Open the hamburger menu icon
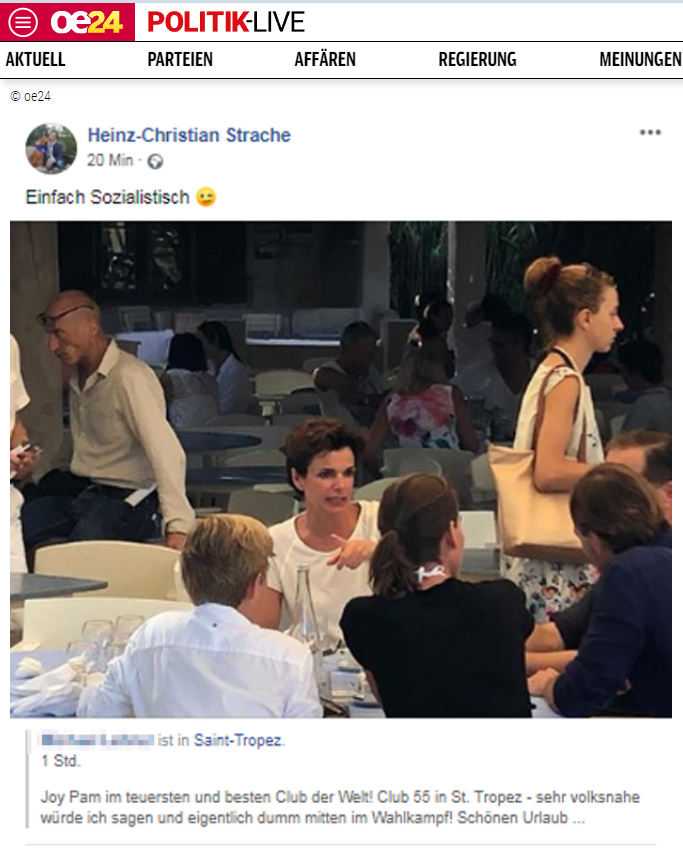Image resolution: width=683 pixels, height=861 pixels. (x=23, y=23)
